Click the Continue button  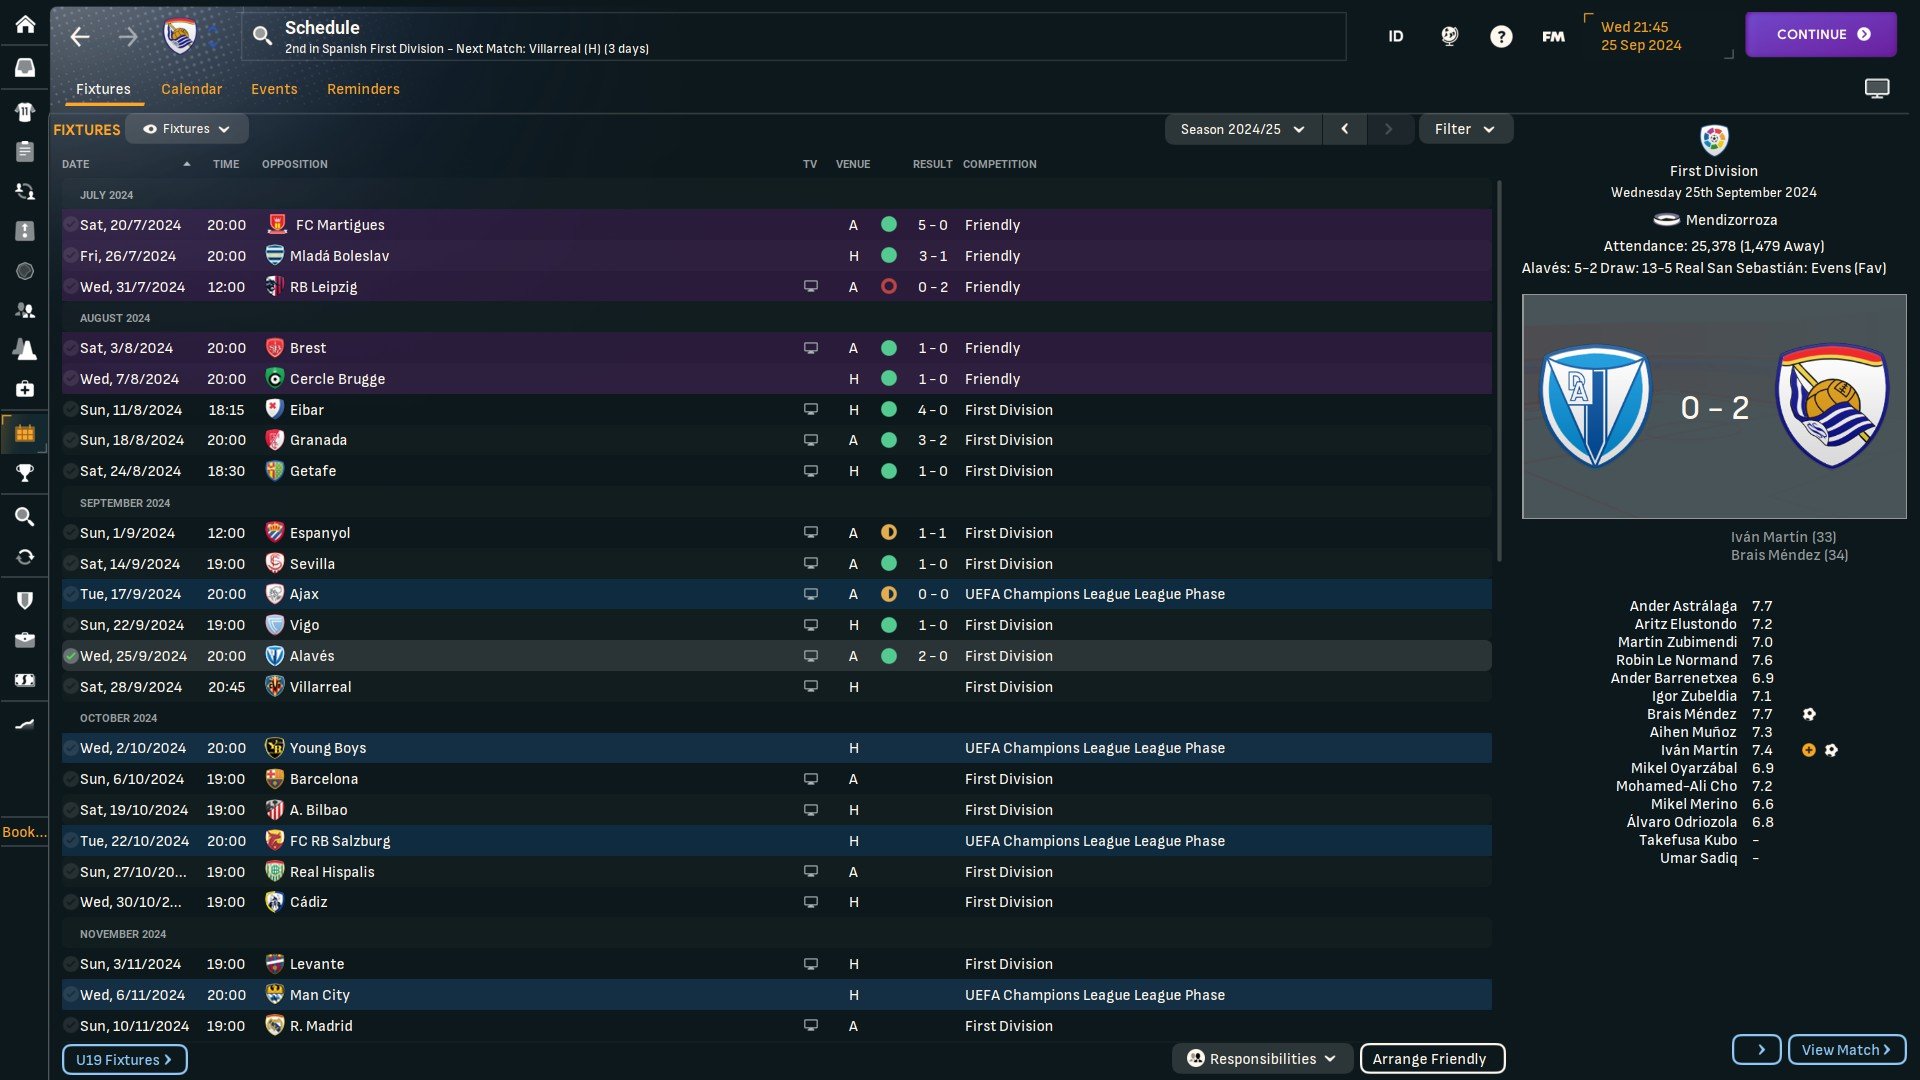point(1820,34)
